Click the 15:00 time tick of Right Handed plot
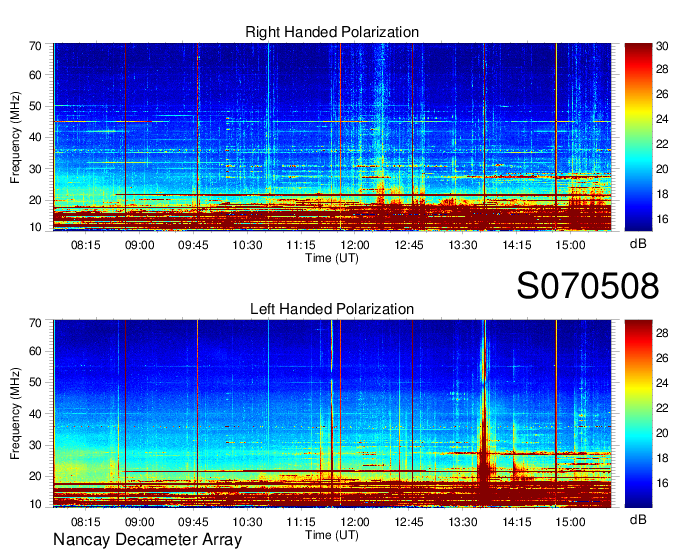The height and width of the screenshot is (552, 680). coord(570,245)
